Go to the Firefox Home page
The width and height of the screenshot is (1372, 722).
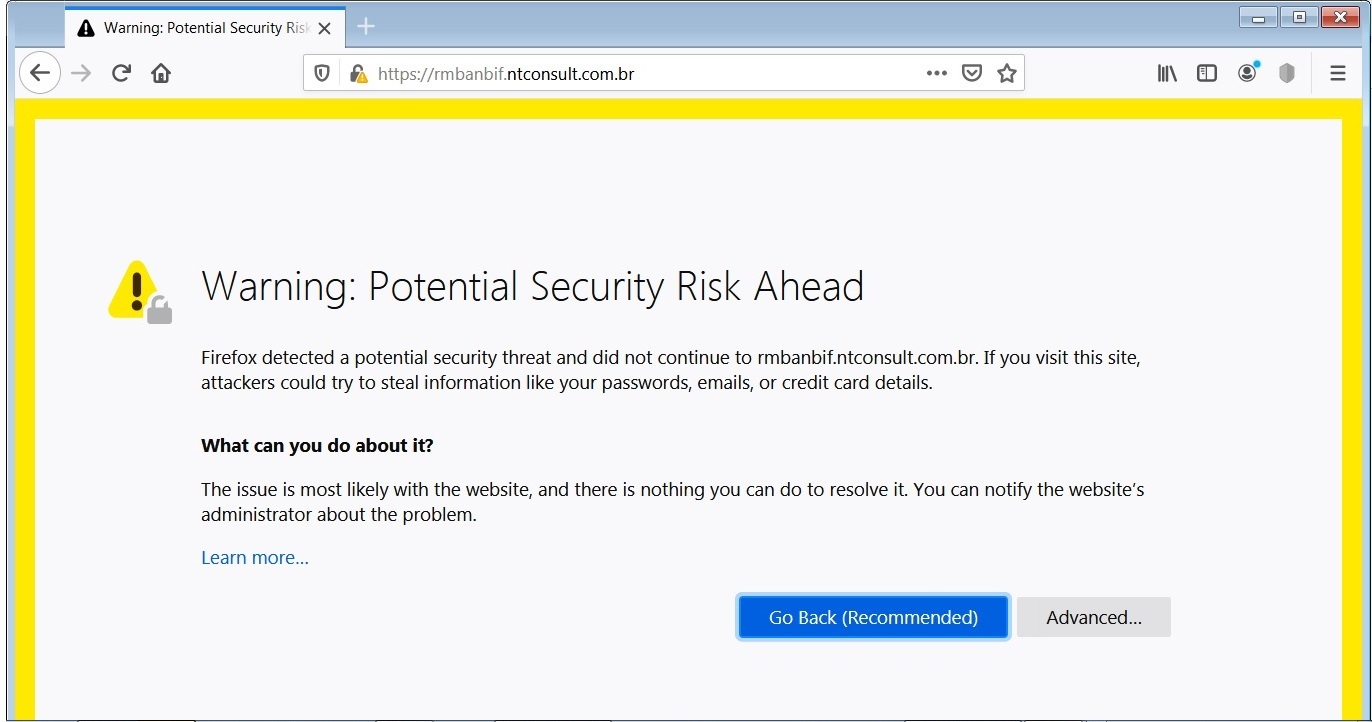pos(161,73)
